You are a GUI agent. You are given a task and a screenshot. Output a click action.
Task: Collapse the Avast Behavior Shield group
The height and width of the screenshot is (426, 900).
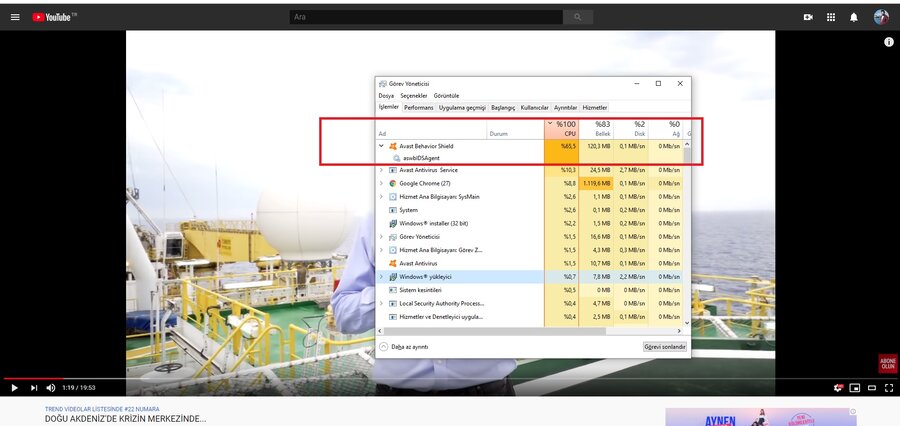(x=381, y=146)
